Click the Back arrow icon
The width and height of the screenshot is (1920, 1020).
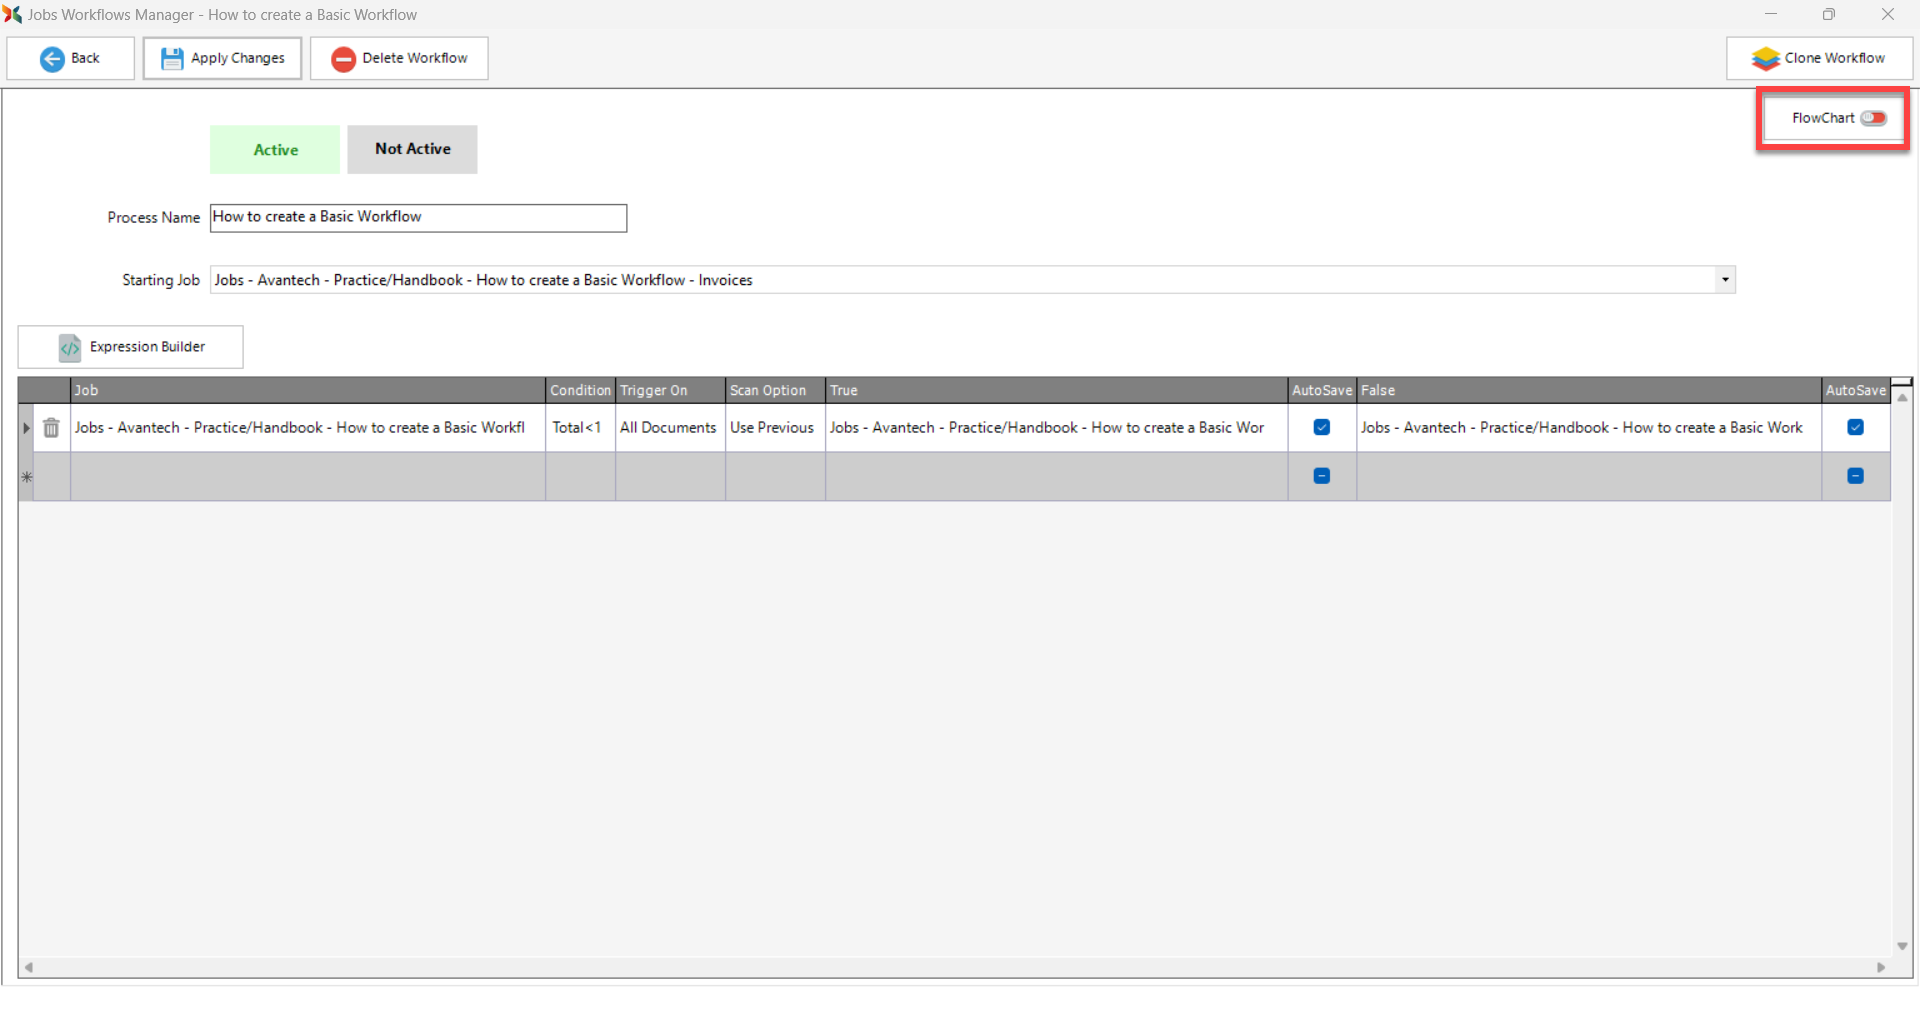click(x=52, y=59)
